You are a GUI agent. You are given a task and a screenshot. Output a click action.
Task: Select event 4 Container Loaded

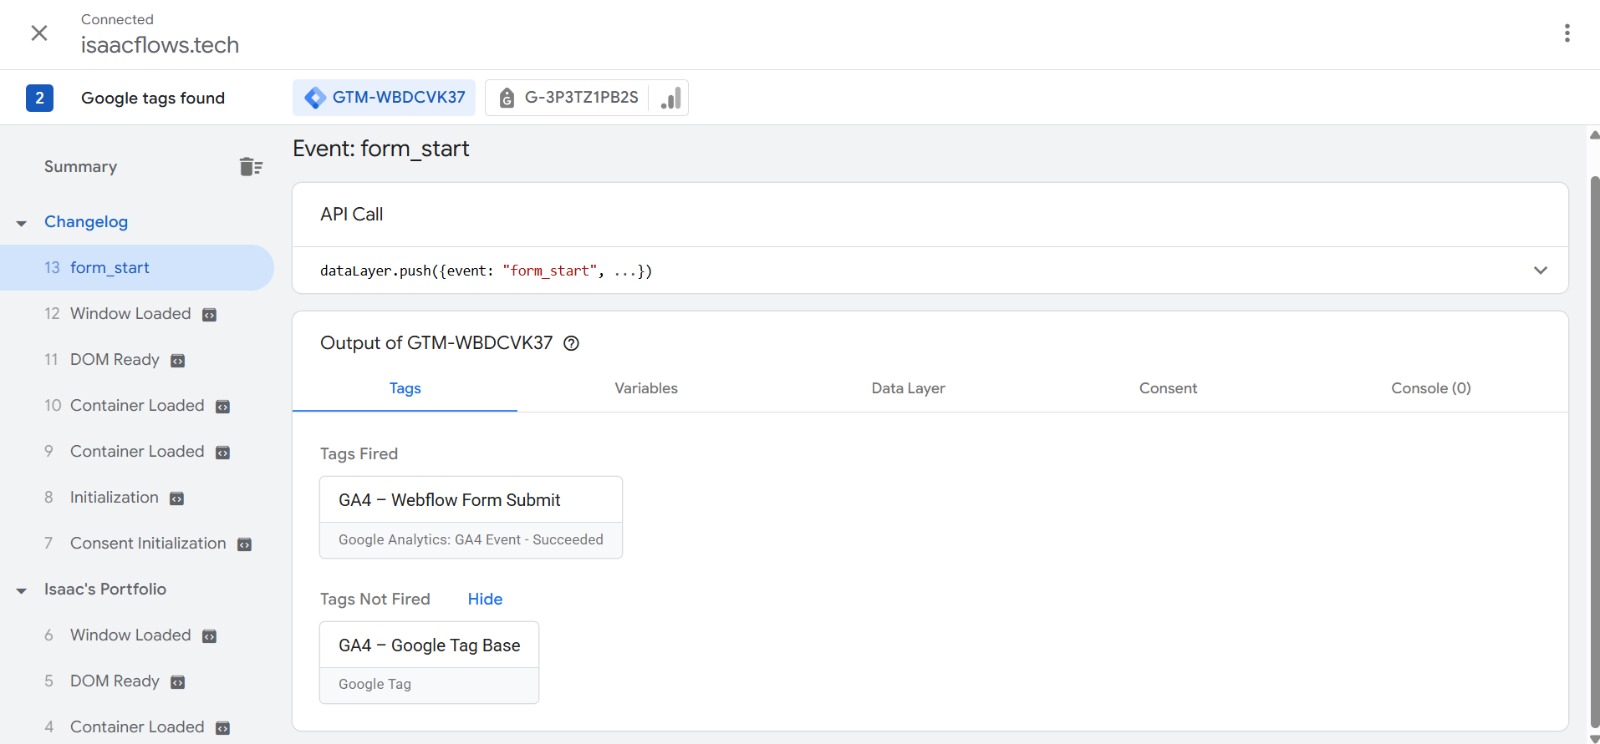(137, 727)
